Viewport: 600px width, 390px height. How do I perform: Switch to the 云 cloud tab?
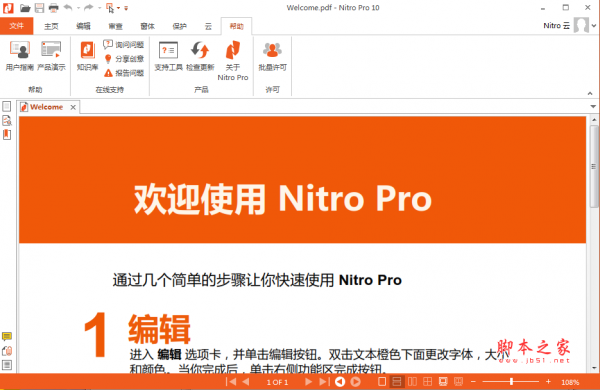tap(208, 26)
